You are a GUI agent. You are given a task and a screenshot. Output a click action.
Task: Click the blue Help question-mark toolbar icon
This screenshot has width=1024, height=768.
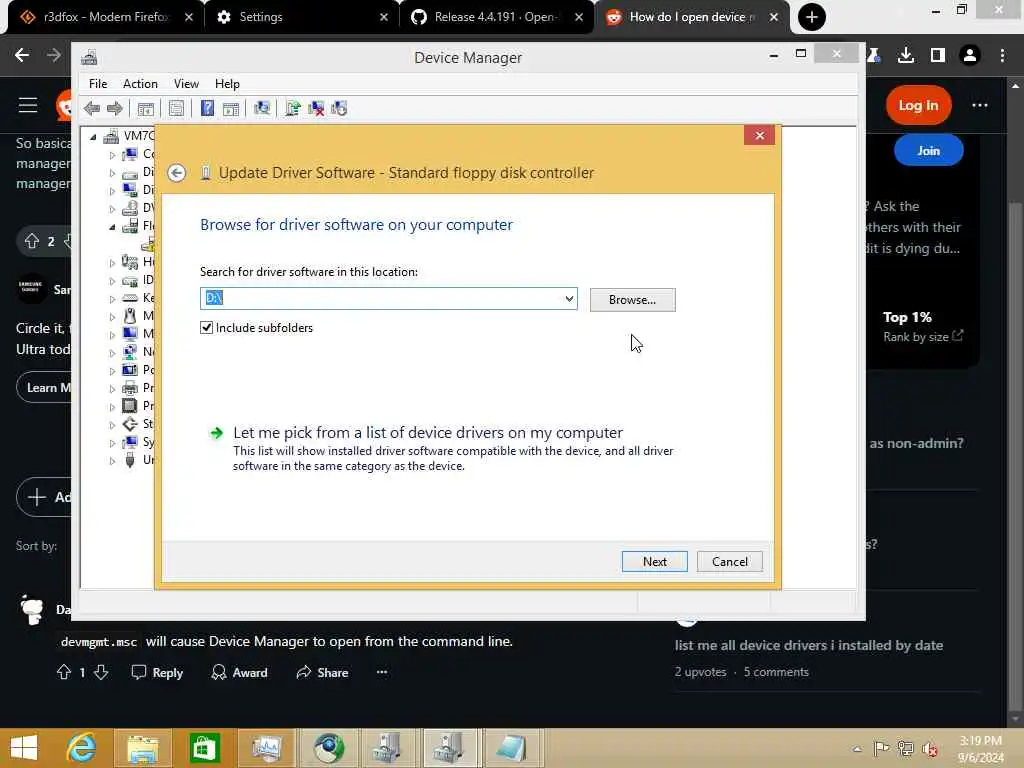point(207,108)
